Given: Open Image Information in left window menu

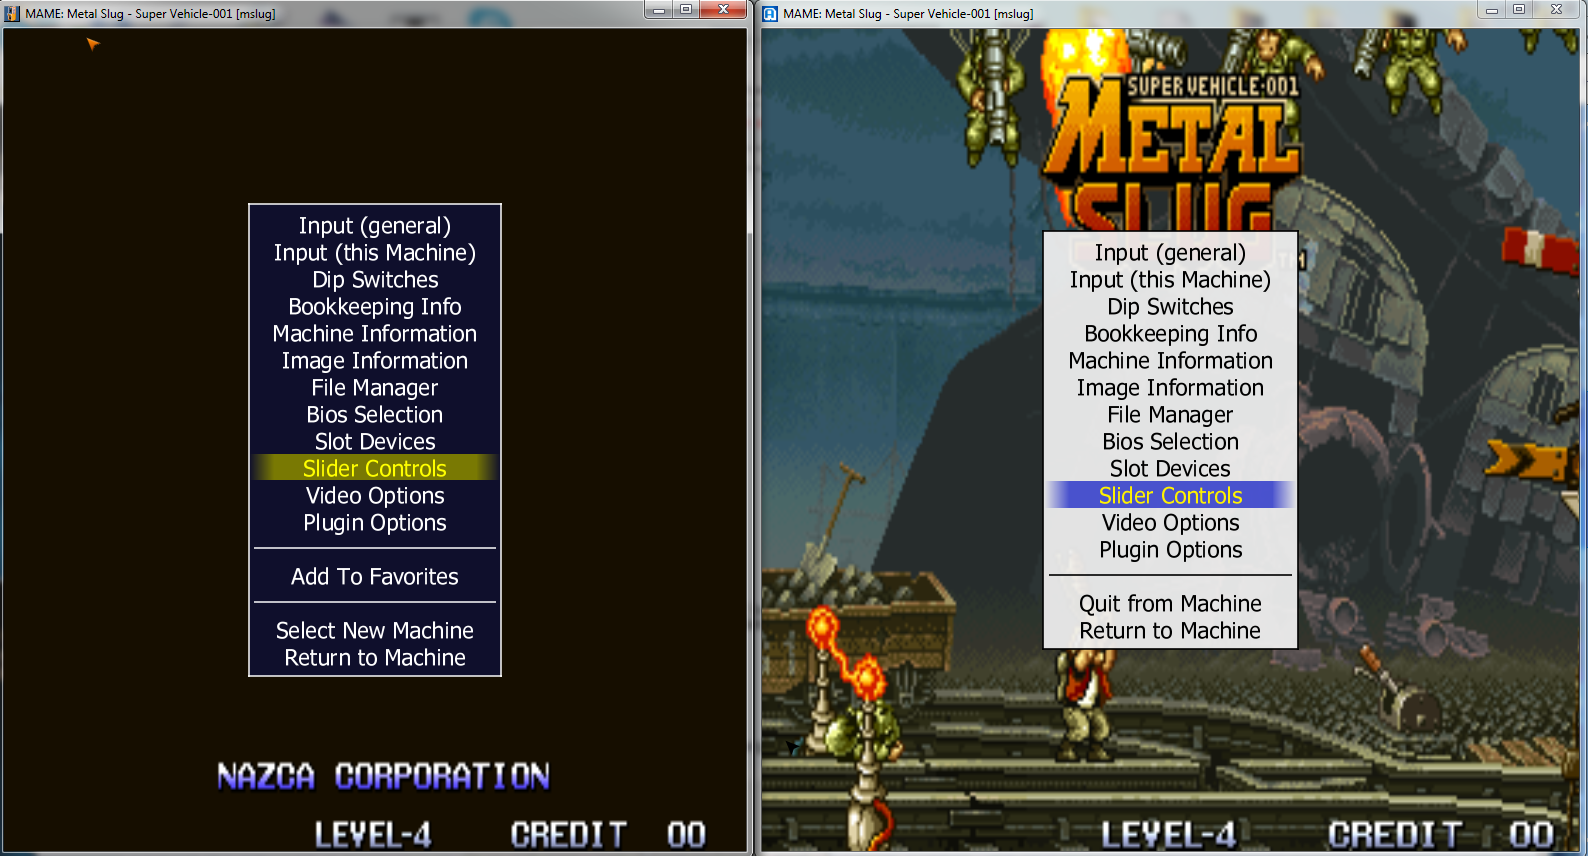Looking at the screenshot, I should 375,361.
